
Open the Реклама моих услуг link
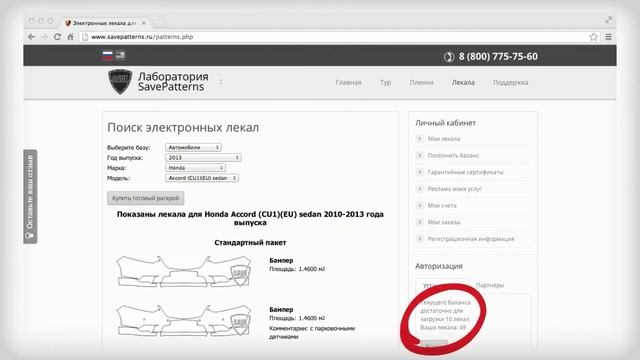coord(455,189)
